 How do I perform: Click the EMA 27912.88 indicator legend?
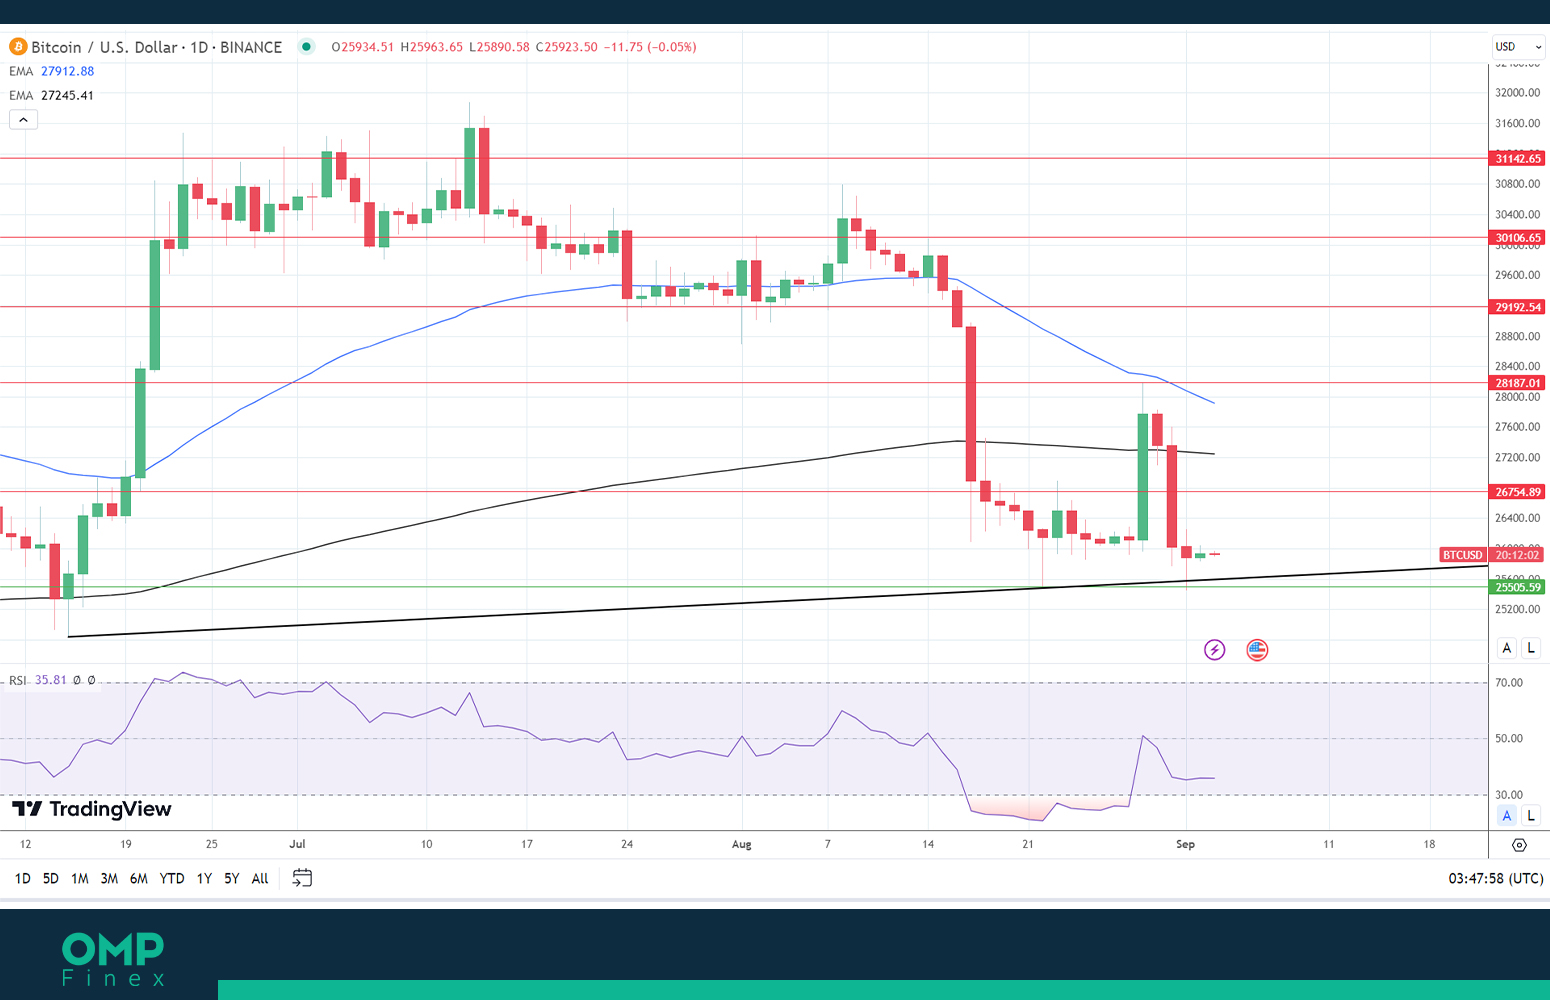[x=52, y=71]
